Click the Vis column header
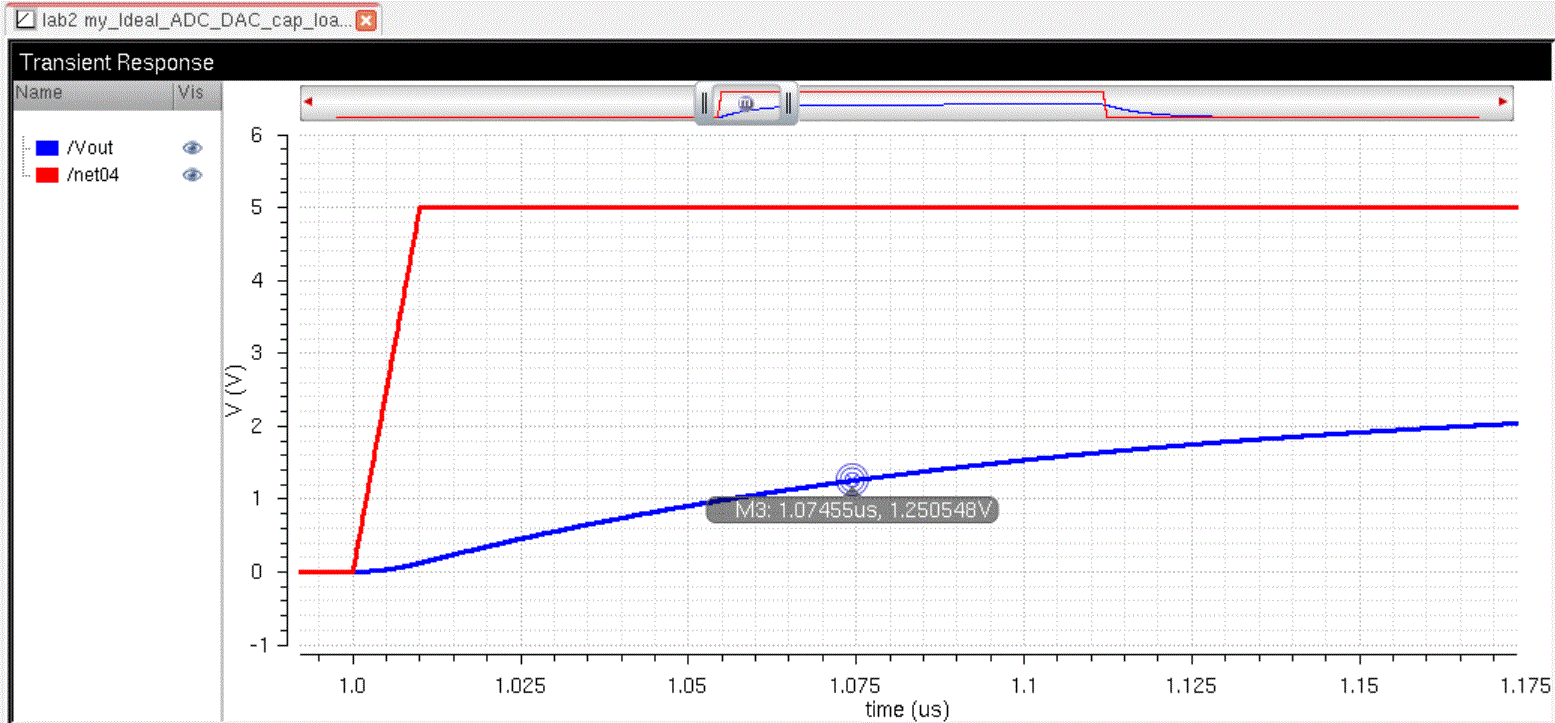Screen dimensions: 1555x723 (189, 92)
